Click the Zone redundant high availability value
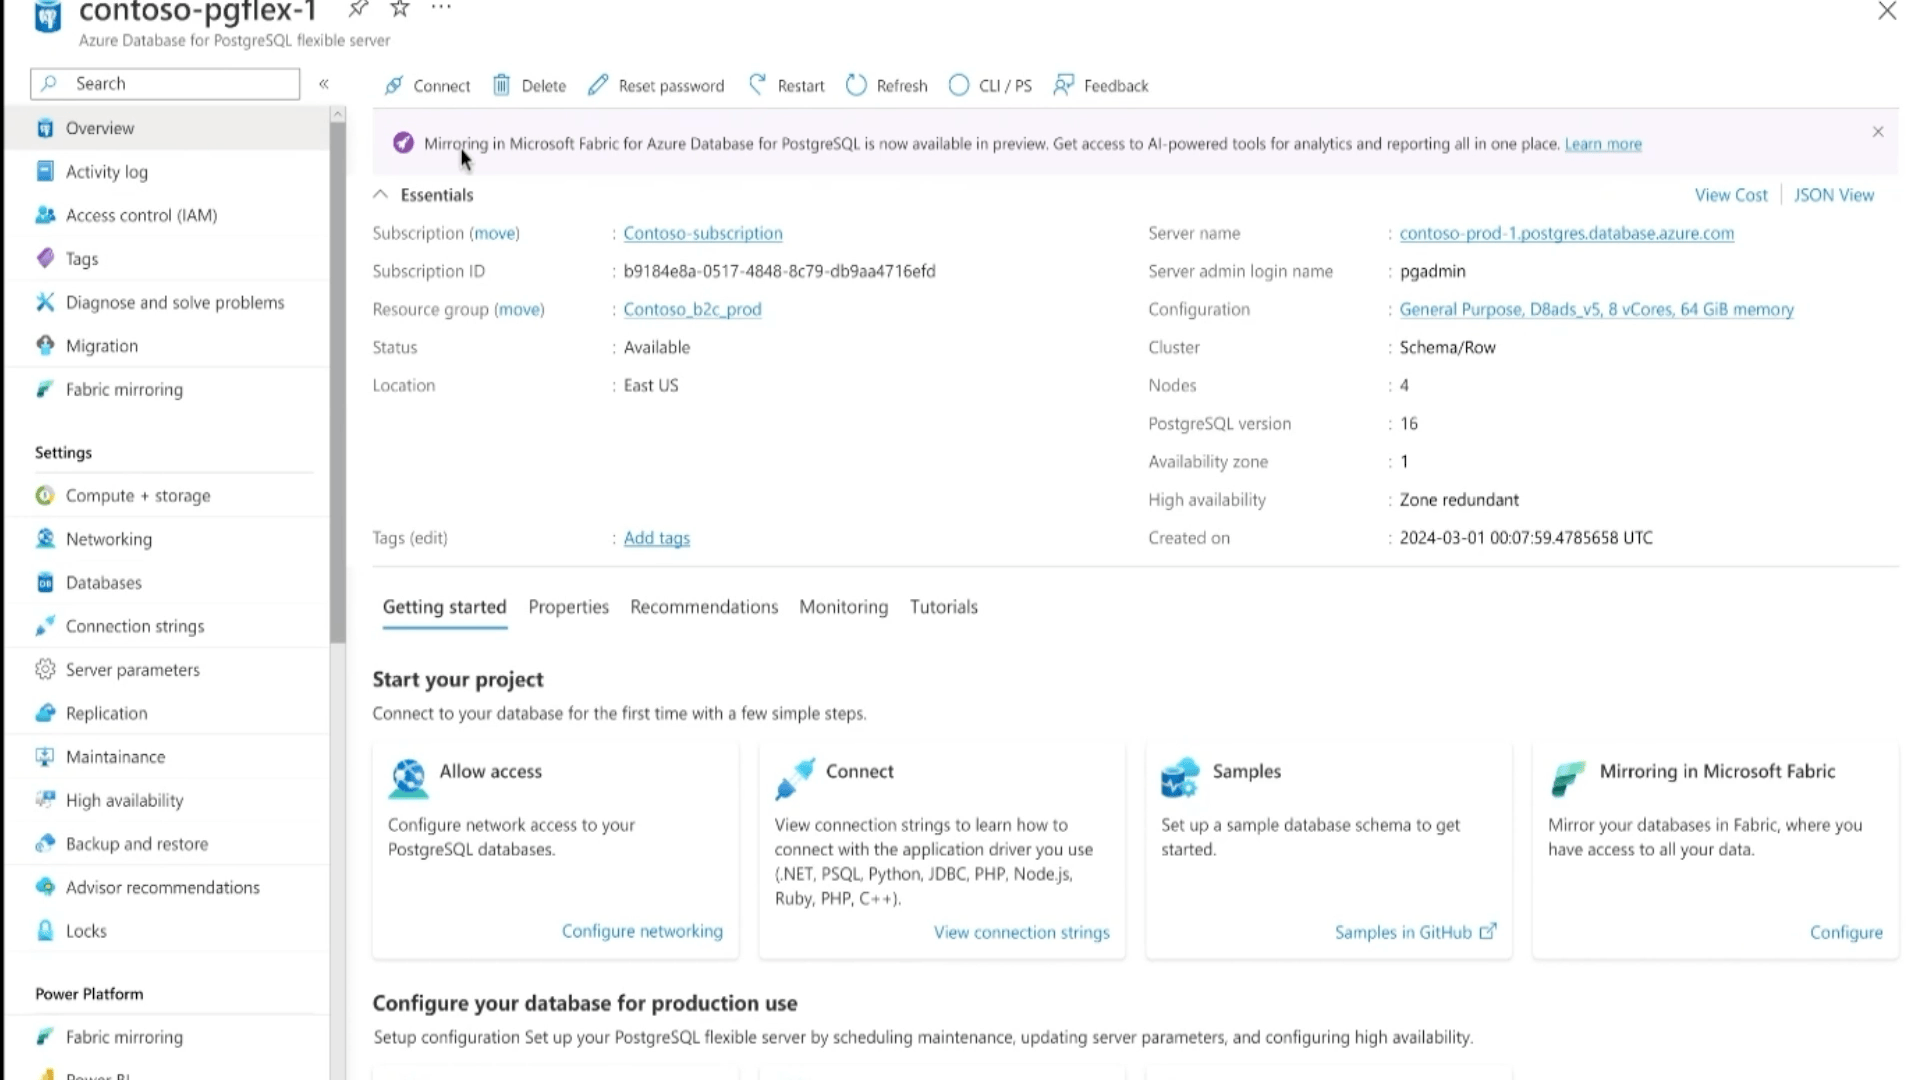This screenshot has height=1080, width=1920. [x=1459, y=499]
